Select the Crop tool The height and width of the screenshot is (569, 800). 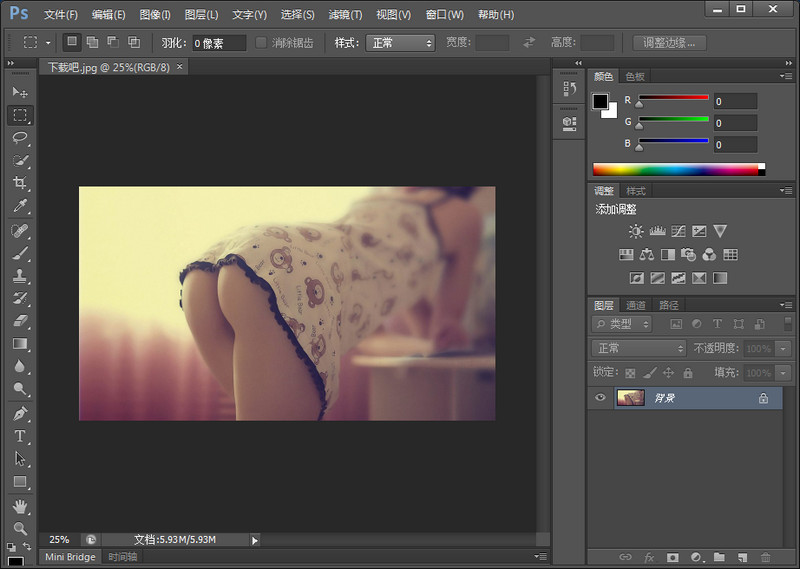click(x=20, y=183)
